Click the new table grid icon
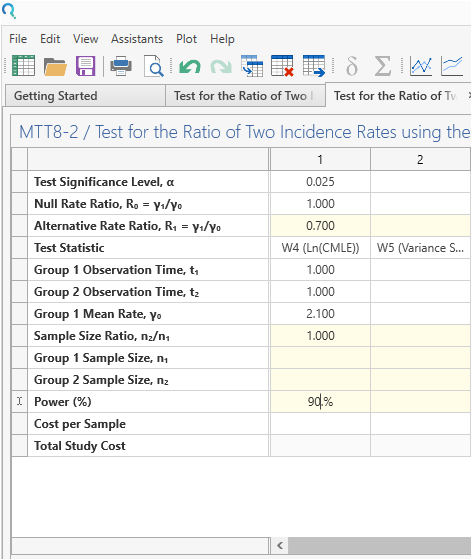This screenshot has width=472, height=560. tap(23, 66)
